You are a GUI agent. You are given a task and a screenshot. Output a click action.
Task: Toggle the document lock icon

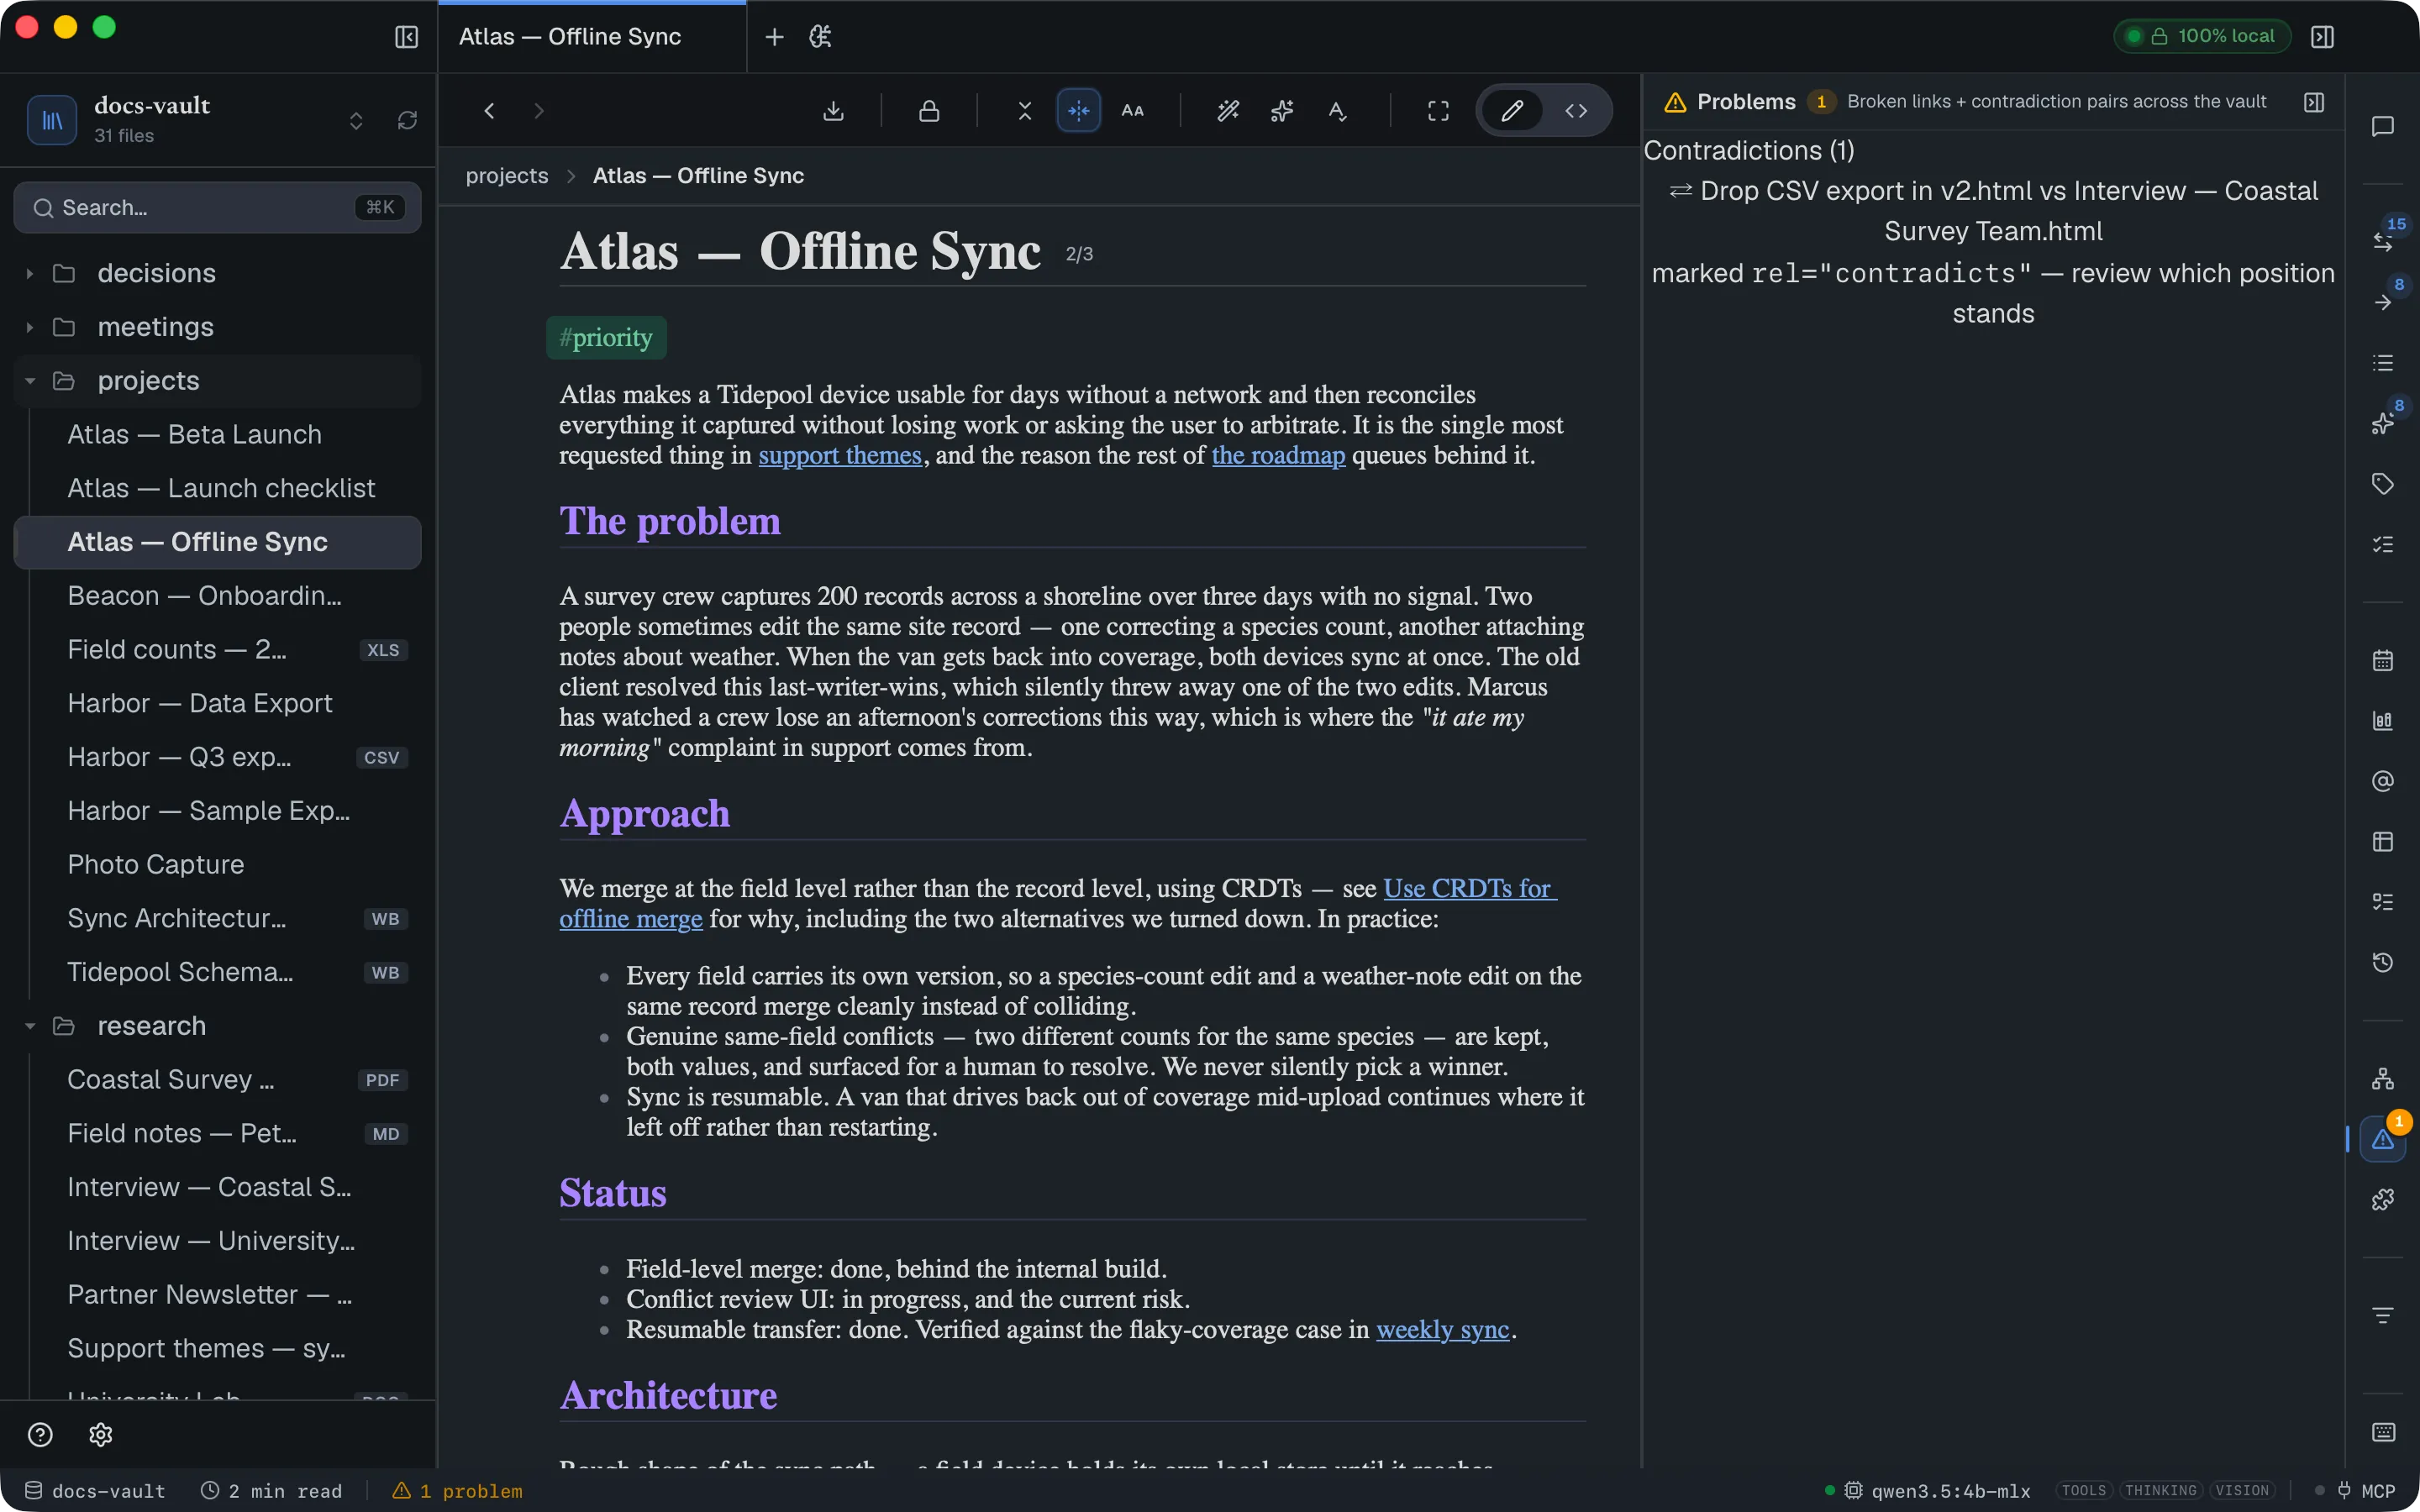[x=929, y=111]
